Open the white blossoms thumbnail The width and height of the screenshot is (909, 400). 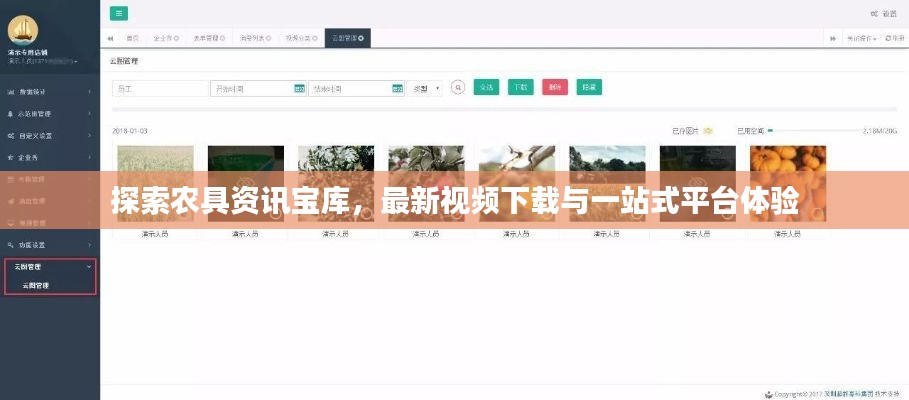336,184
